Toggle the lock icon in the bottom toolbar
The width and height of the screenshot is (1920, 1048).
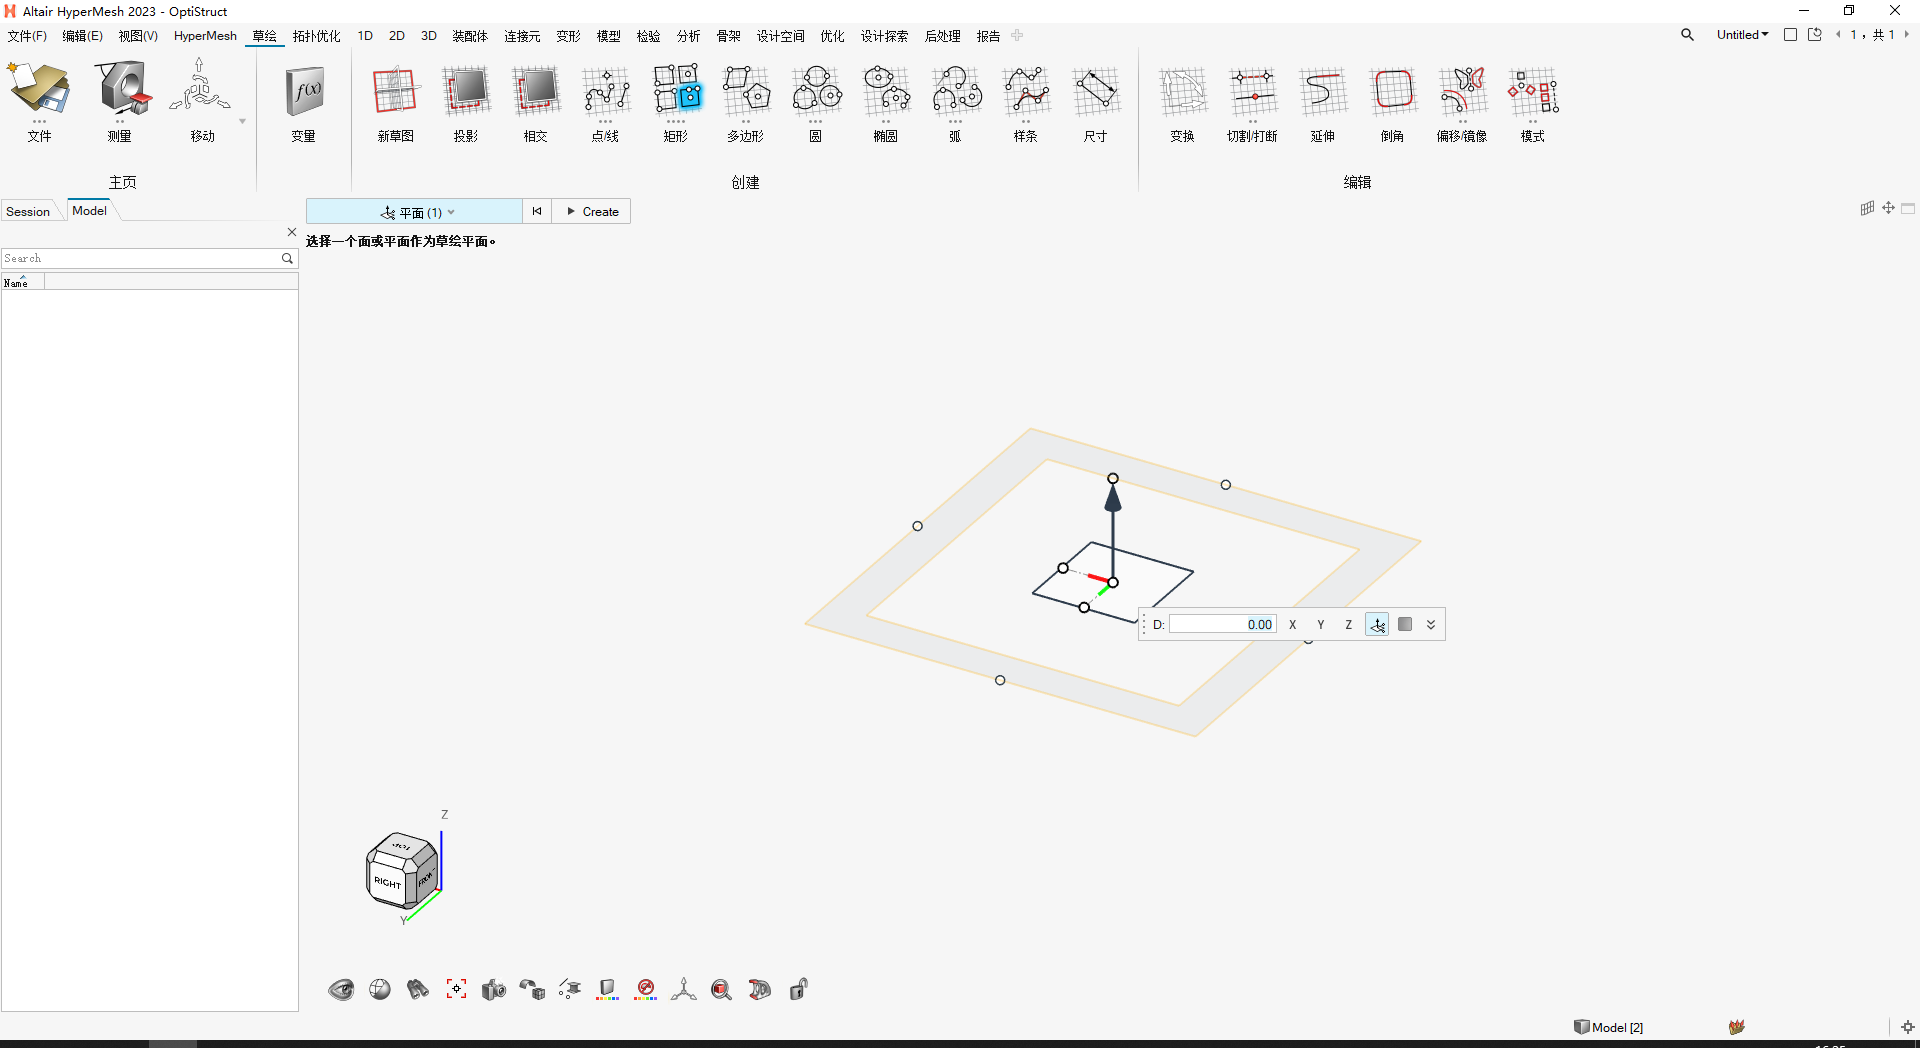coord(797,989)
